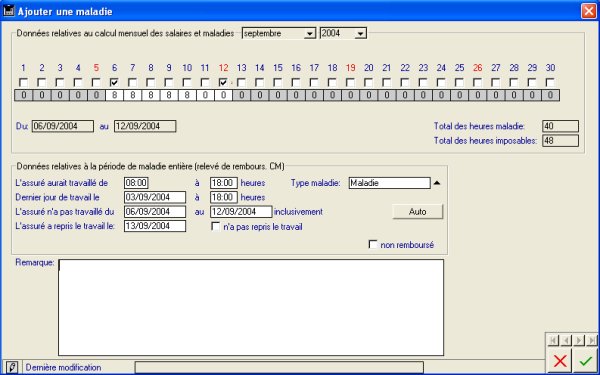Expand the Type maladie list arrow
Image resolution: width=600 pixels, height=375 pixels.
point(437,183)
